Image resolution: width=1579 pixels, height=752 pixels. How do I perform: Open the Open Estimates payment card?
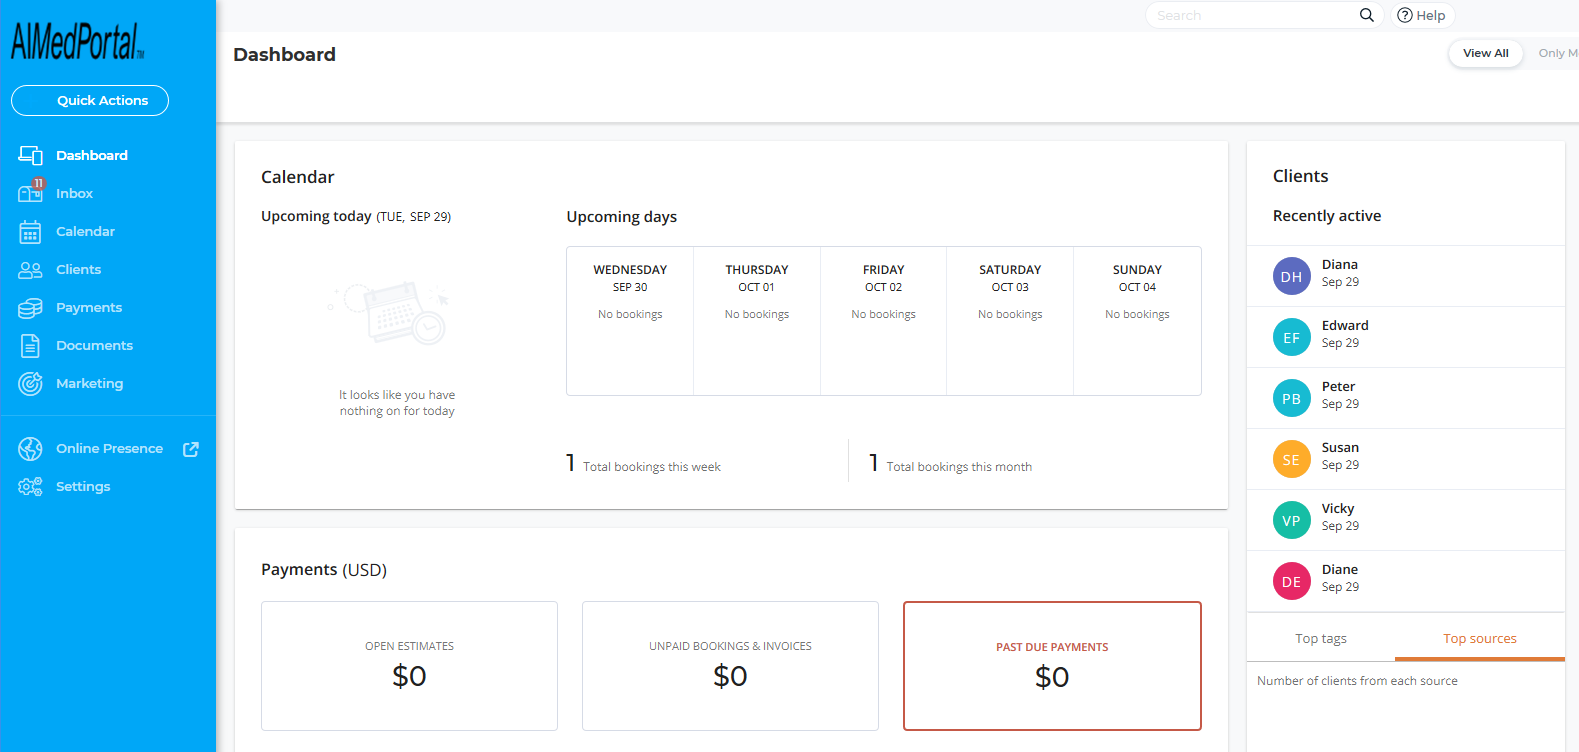[409, 666]
